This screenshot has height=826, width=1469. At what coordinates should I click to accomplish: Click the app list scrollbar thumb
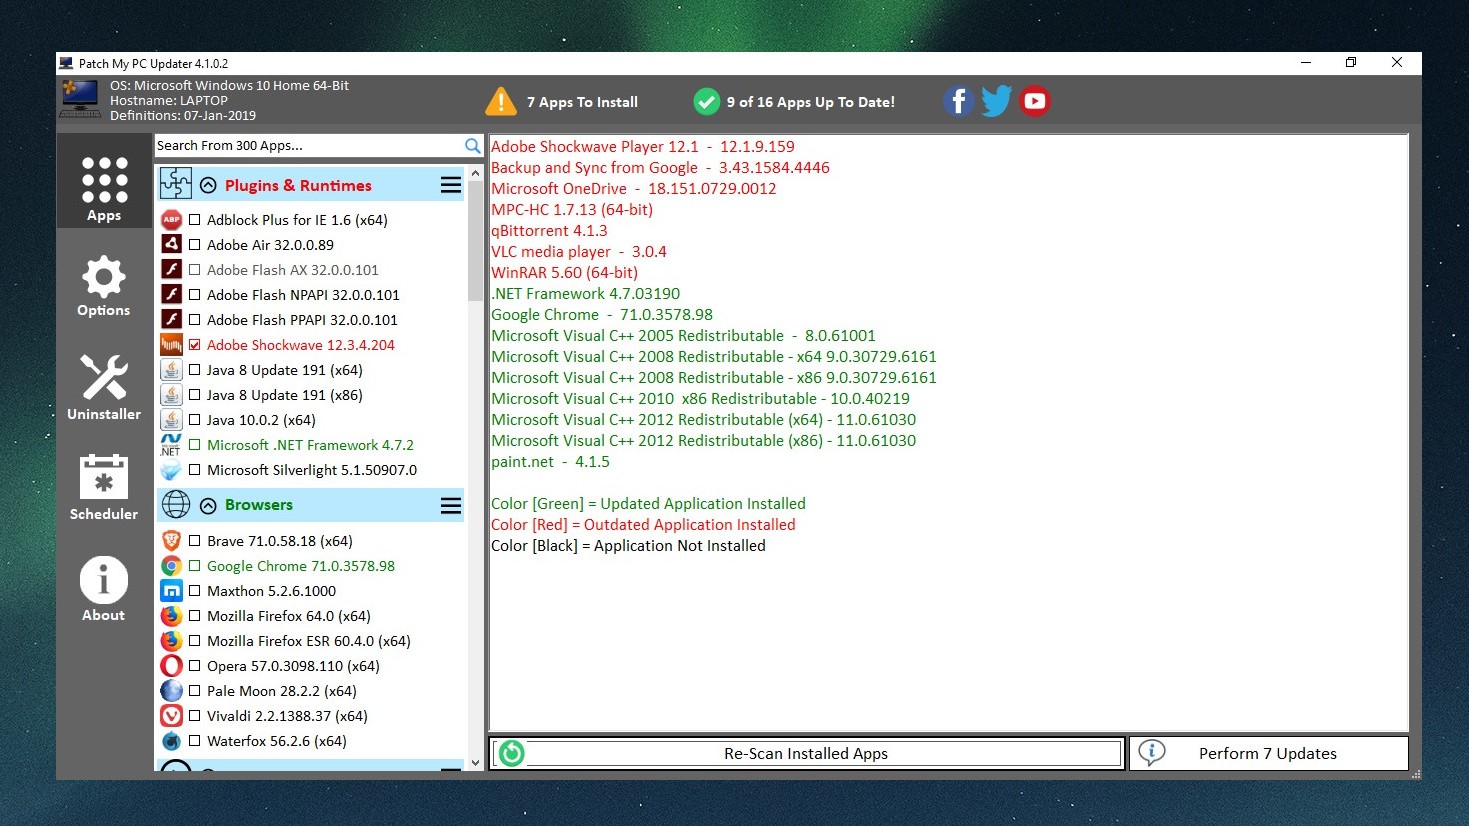click(x=475, y=240)
